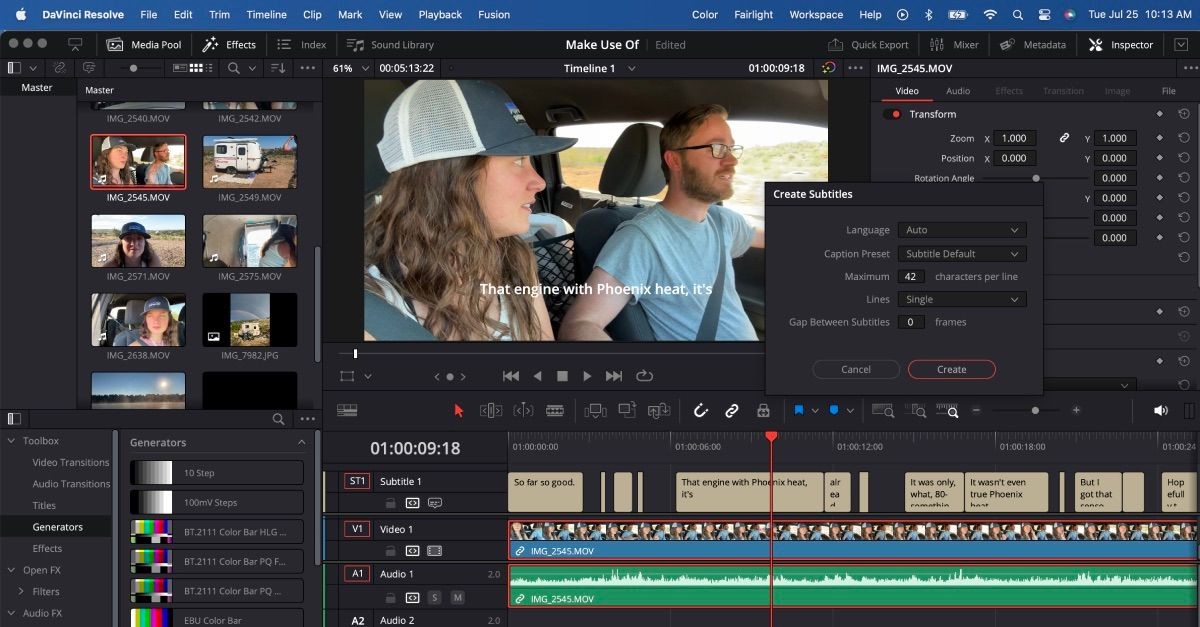Image resolution: width=1200 pixels, height=627 pixels.
Task: Open the Caption Preset dropdown
Action: [962, 254]
